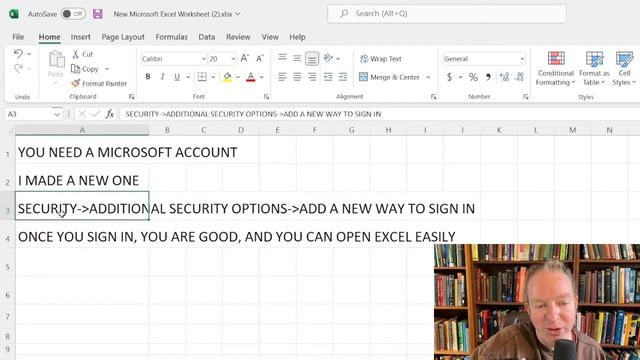
Task: Switch to the Page Layout tab
Action: tap(123, 37)
